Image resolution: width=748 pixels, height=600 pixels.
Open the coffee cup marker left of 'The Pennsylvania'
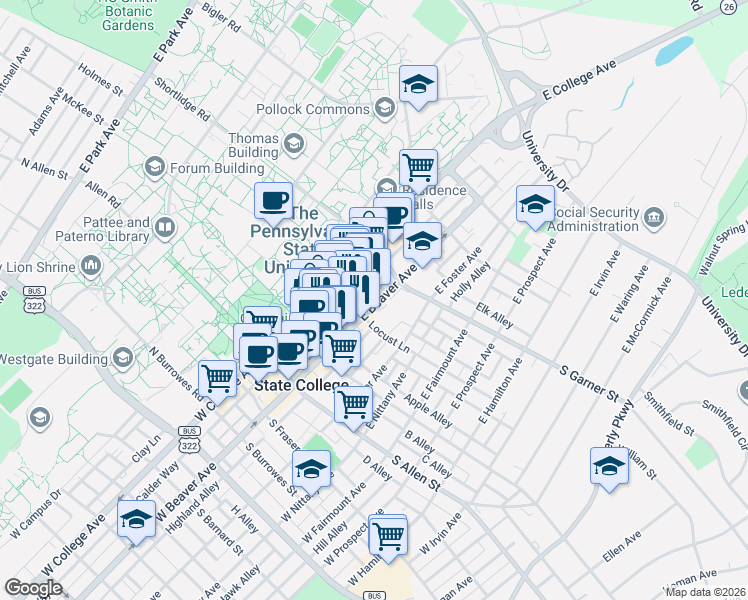(273, 205)
